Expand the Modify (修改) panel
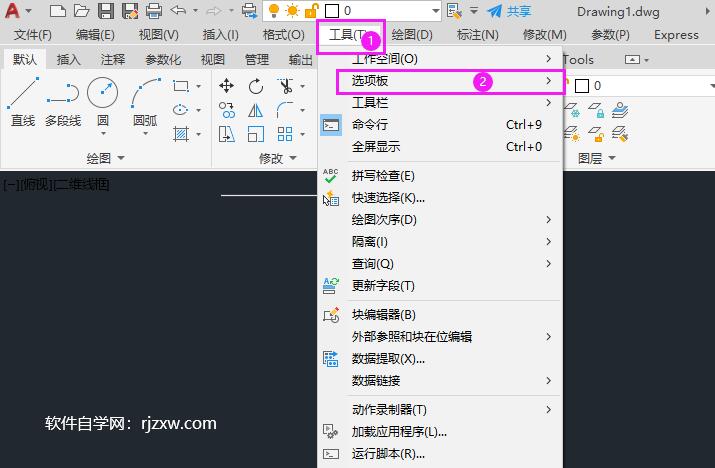The image size is (715, 468). tap(277, 158)
